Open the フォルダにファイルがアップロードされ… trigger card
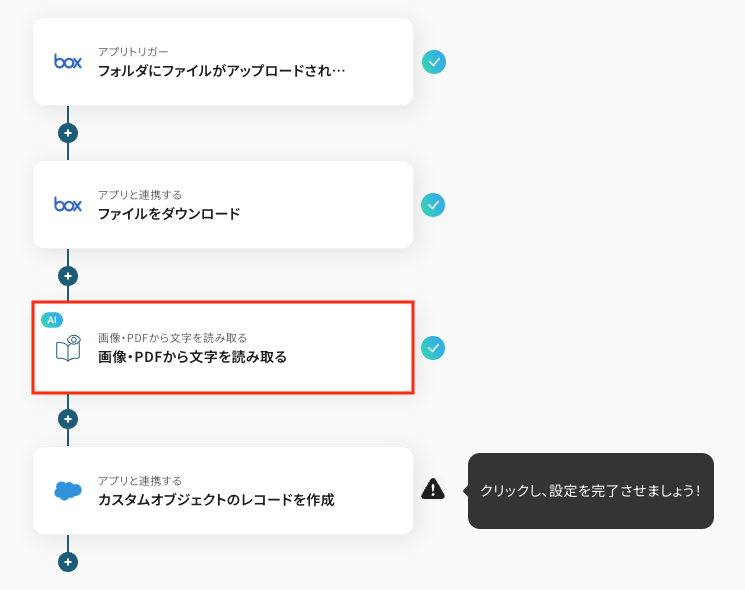The height and width of the screenshot is (590, 745). 223,62
